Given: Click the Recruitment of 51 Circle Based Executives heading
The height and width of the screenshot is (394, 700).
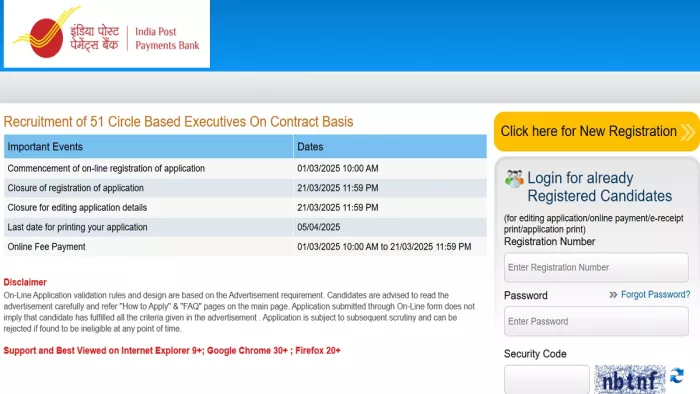Looking at the screenshot, I should (x=178, y=122).
